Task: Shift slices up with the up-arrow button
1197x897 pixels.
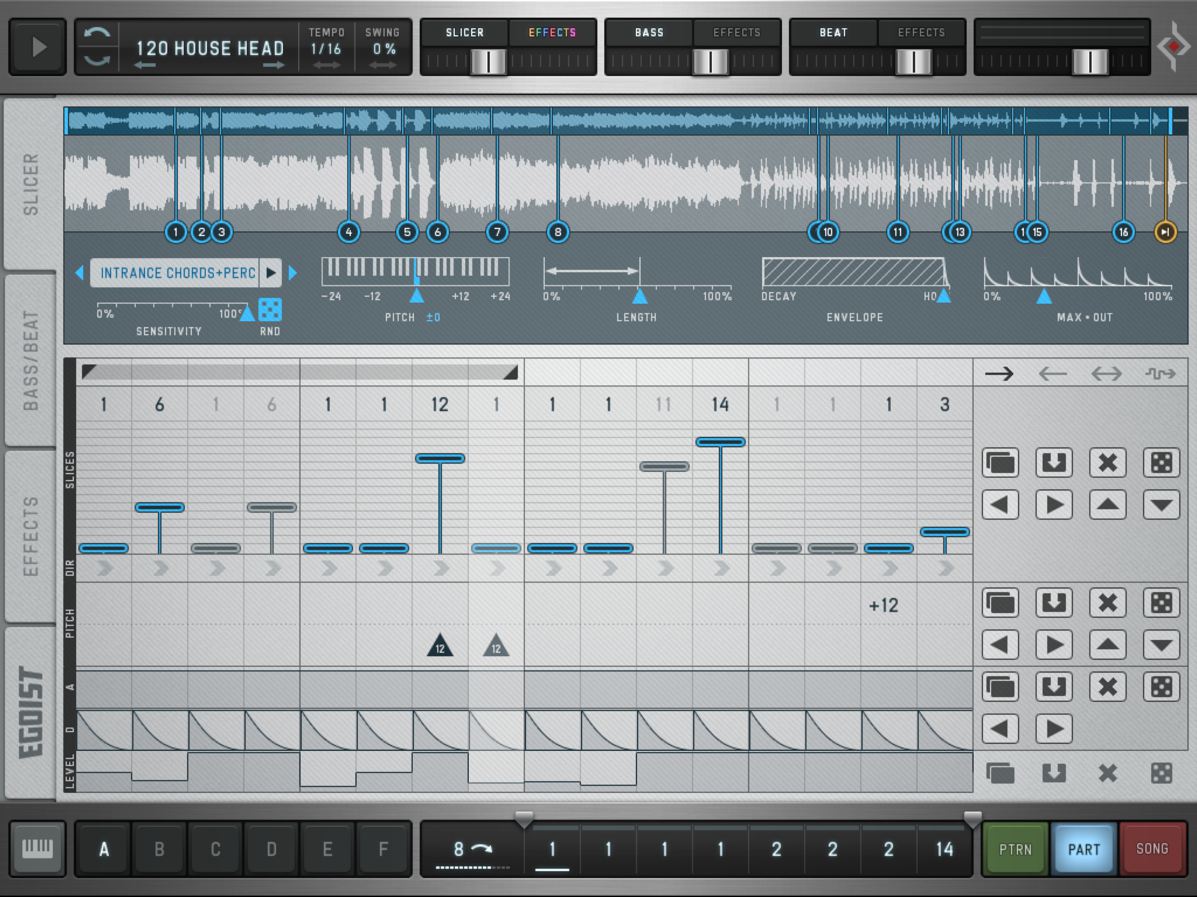Action: (x=1107, y=504)
